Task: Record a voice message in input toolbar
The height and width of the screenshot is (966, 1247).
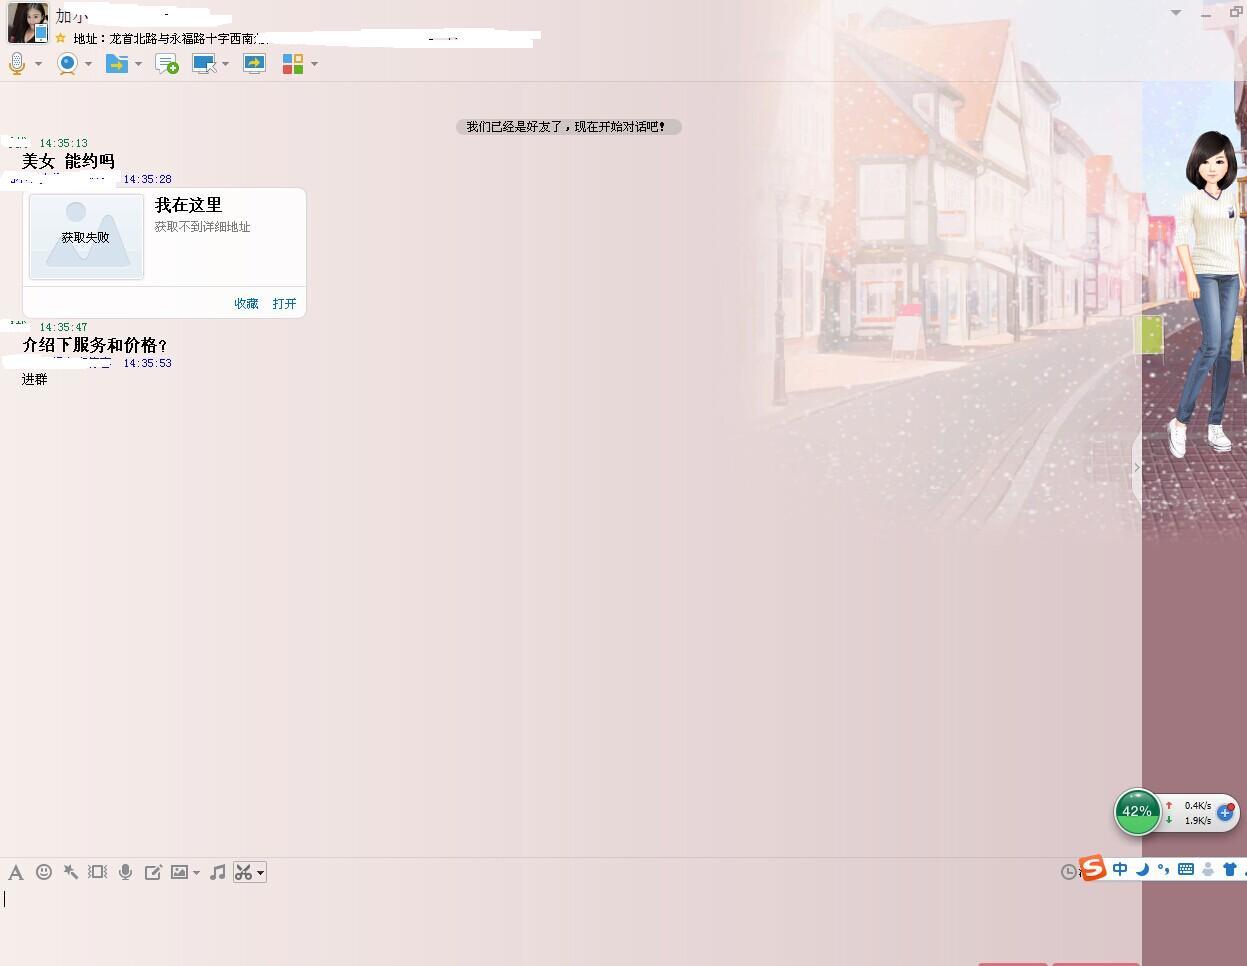Action: point(125,872)
